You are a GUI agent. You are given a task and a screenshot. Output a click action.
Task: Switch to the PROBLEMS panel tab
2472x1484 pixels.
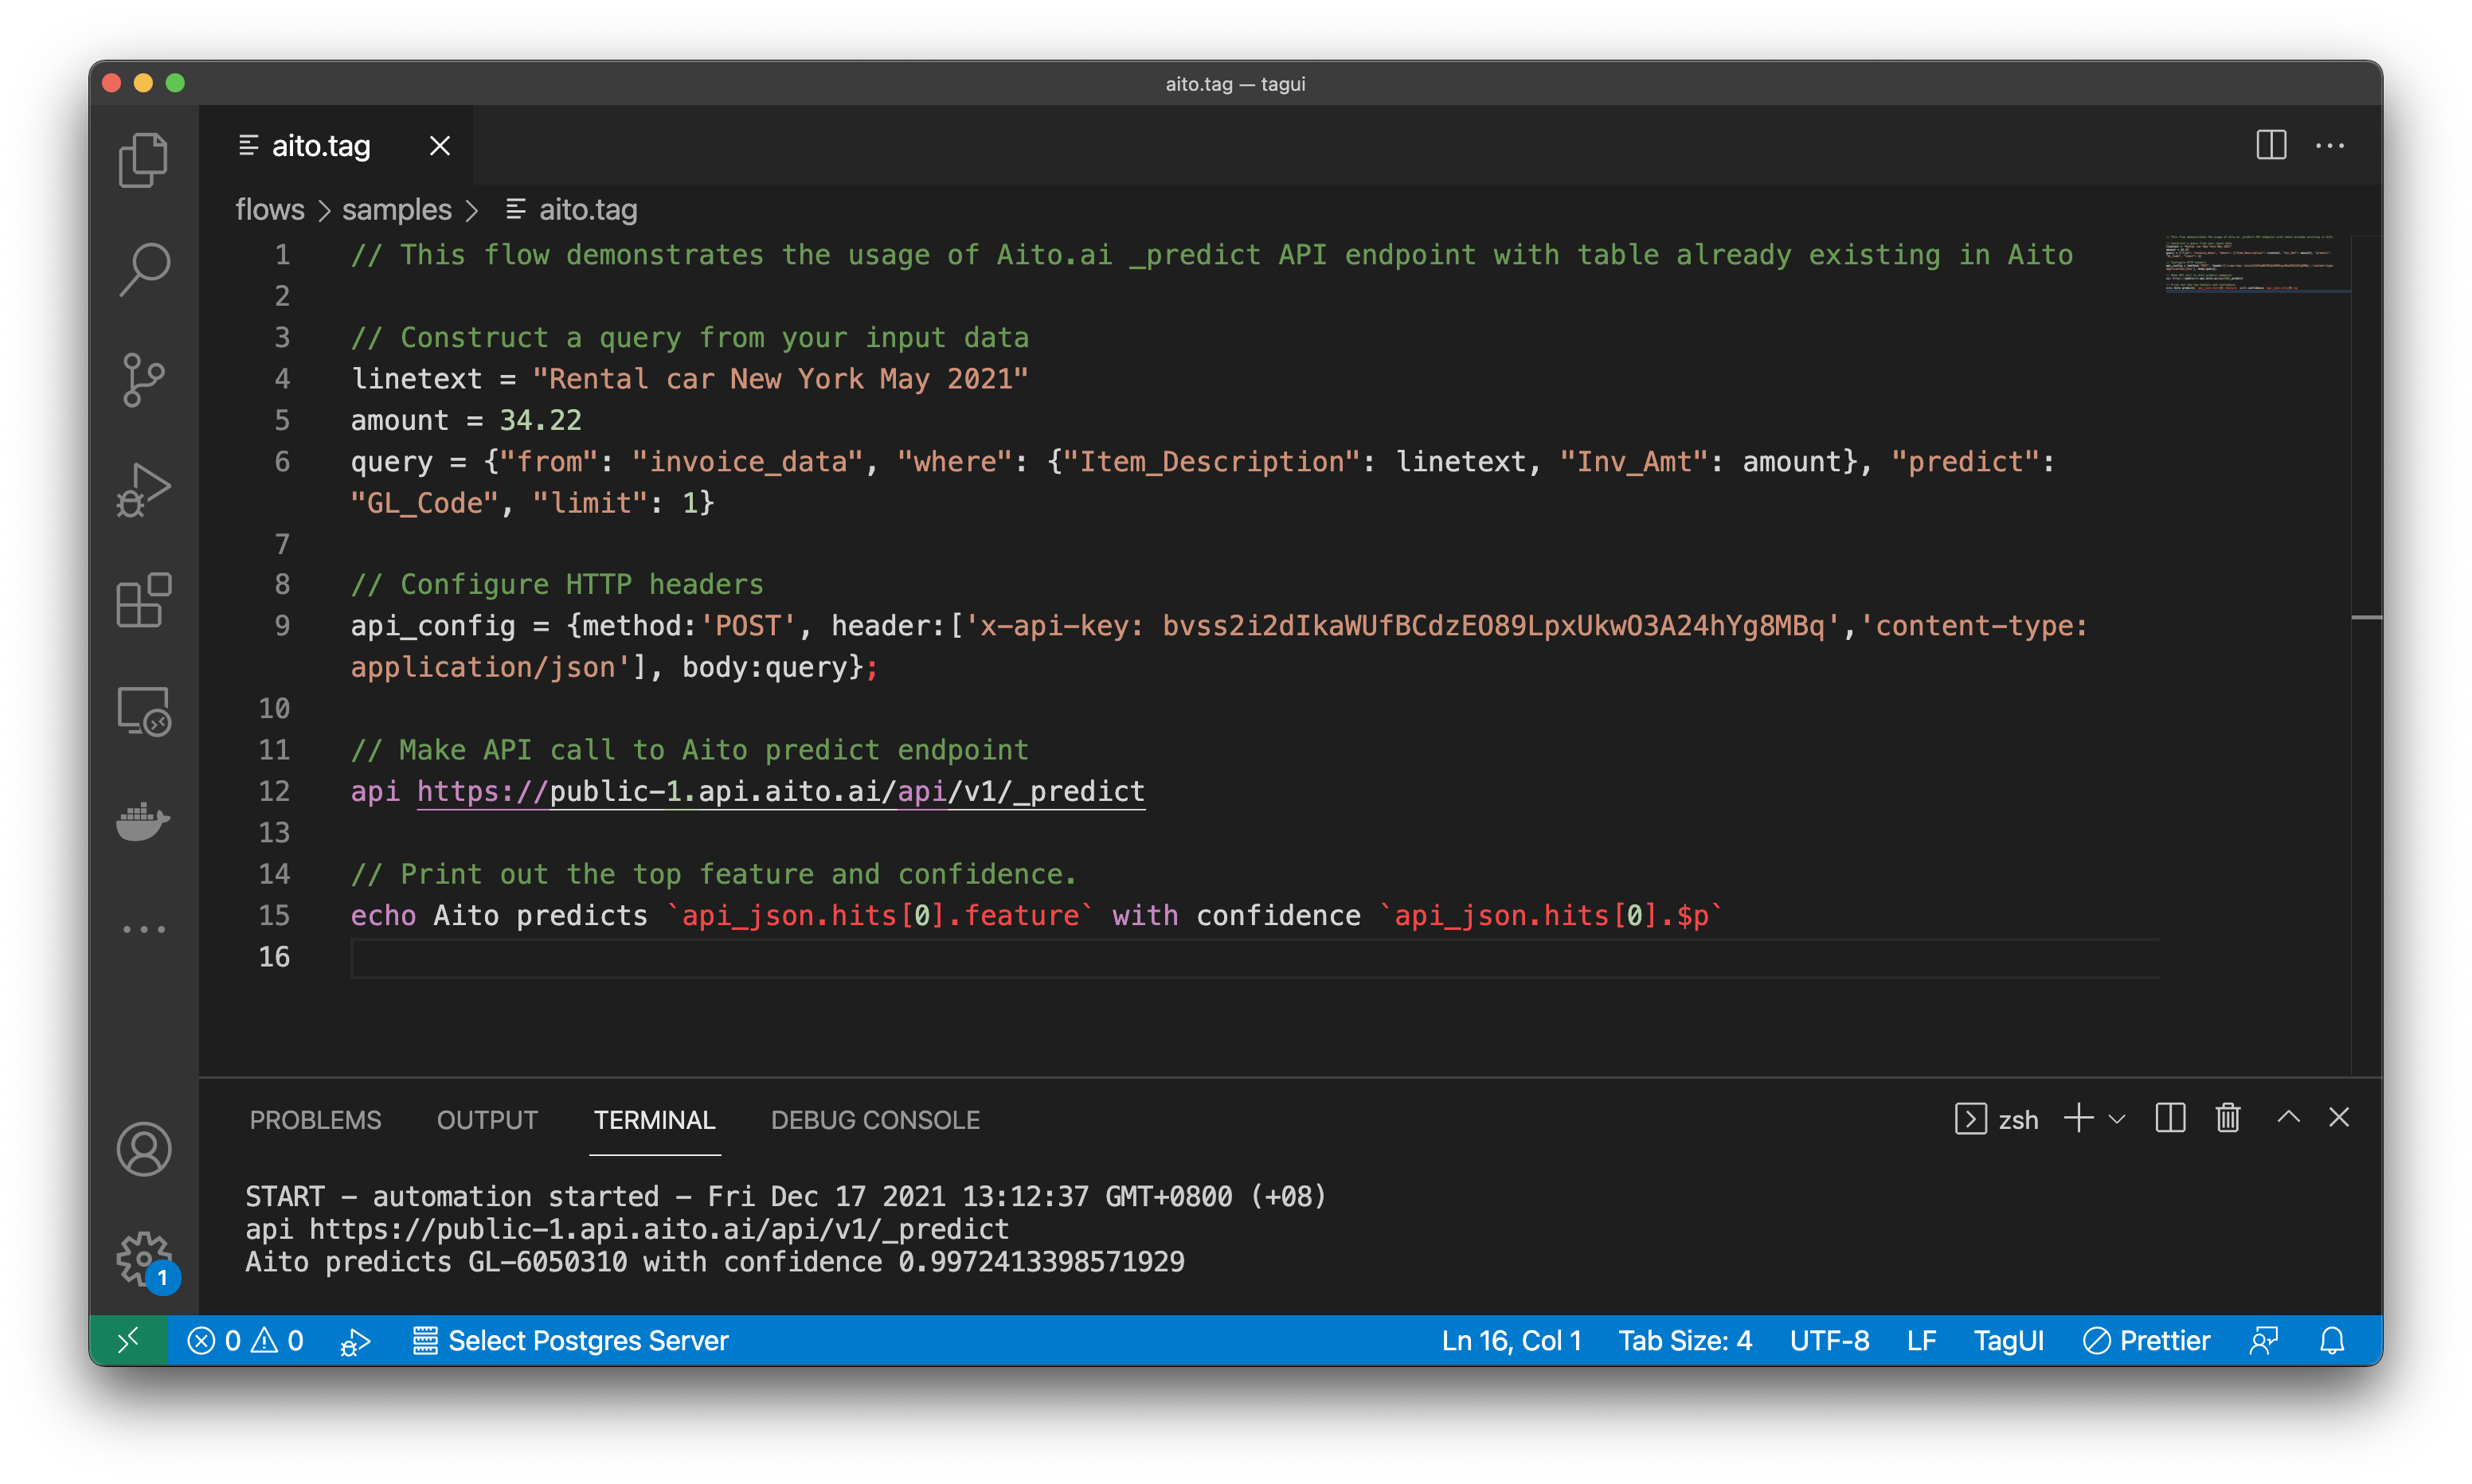(315, 1120)
